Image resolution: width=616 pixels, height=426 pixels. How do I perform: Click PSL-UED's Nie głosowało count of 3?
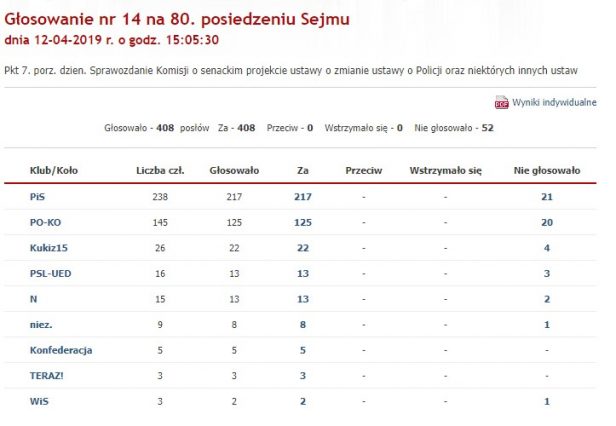point(546,273)
